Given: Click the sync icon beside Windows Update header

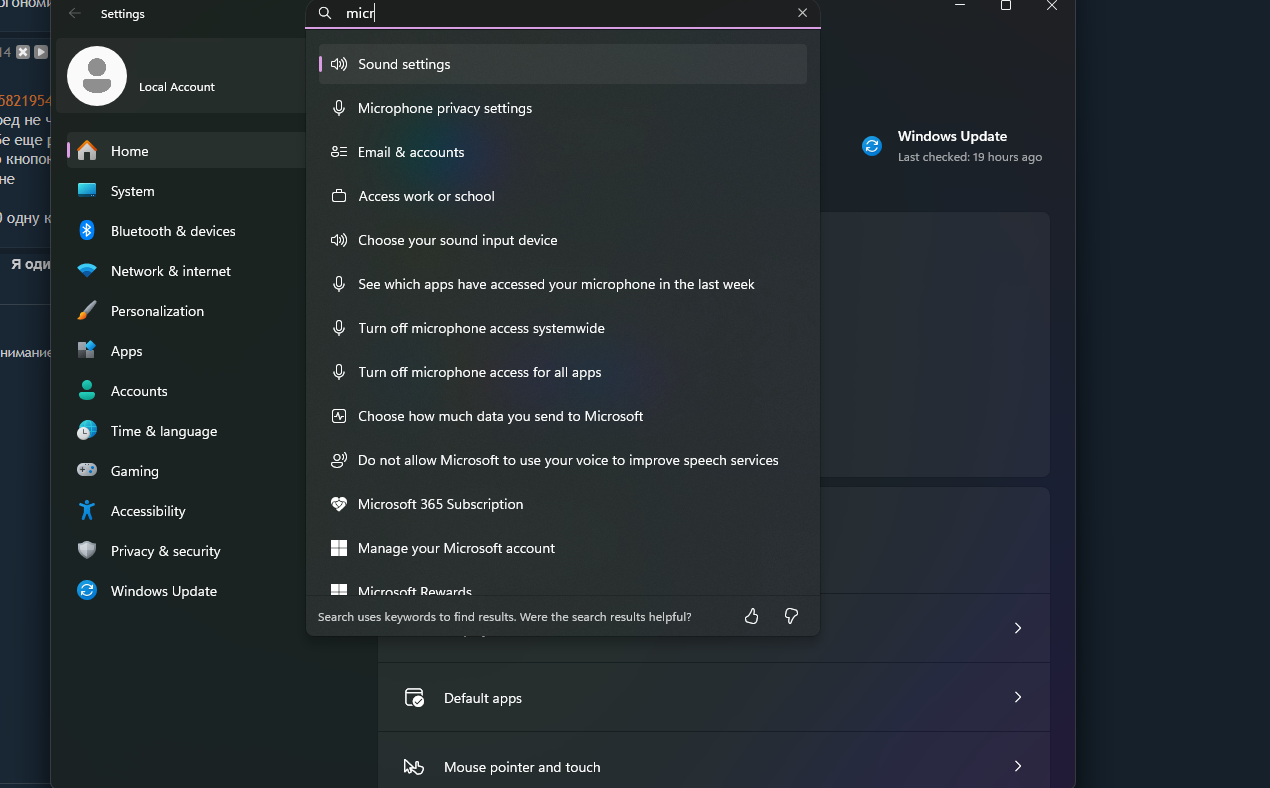Looking at the screenshot, I should 872,146.
